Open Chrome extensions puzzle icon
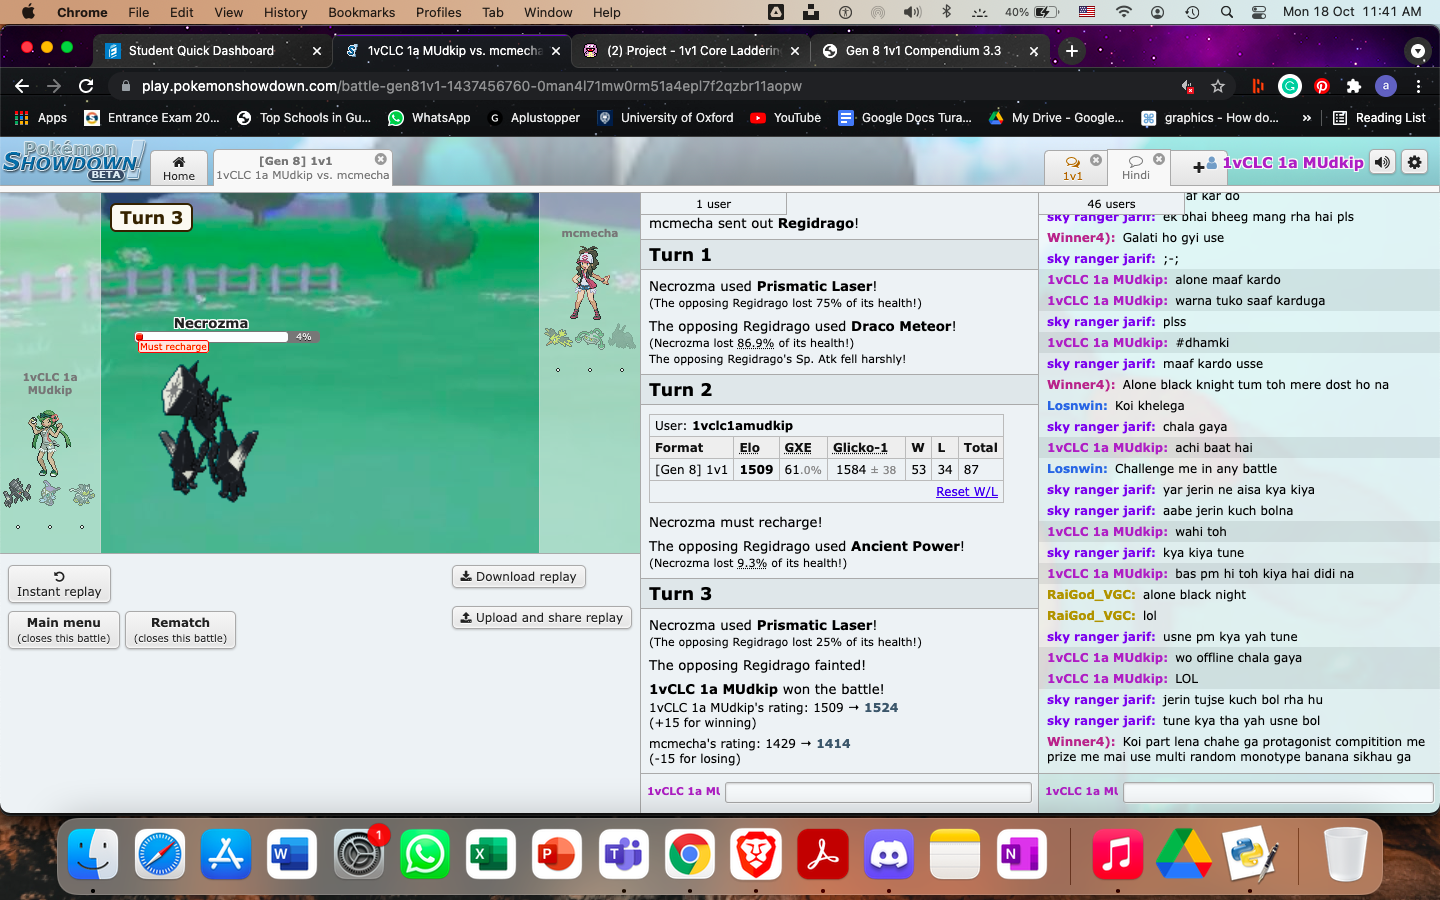1440x900 pixels. click(1354, 86)
